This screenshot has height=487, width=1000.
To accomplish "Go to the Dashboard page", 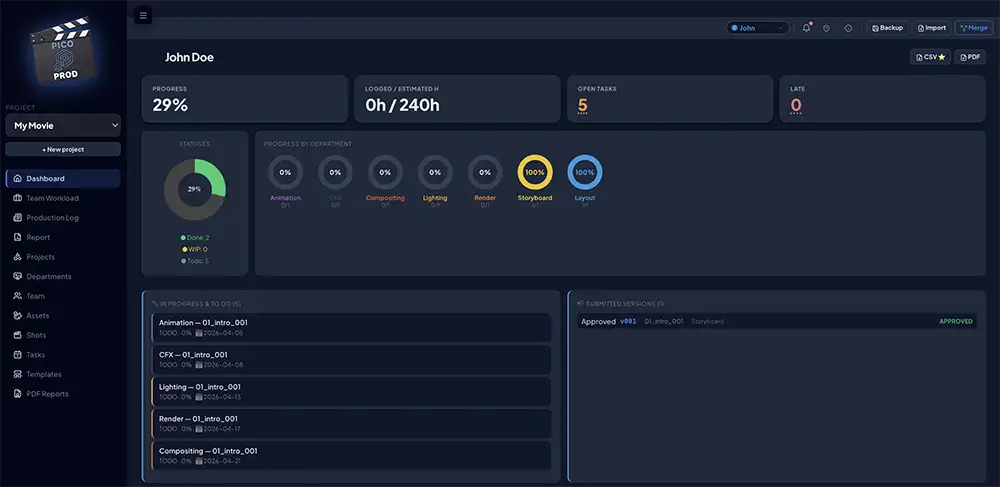I will (x=62, y=178).
